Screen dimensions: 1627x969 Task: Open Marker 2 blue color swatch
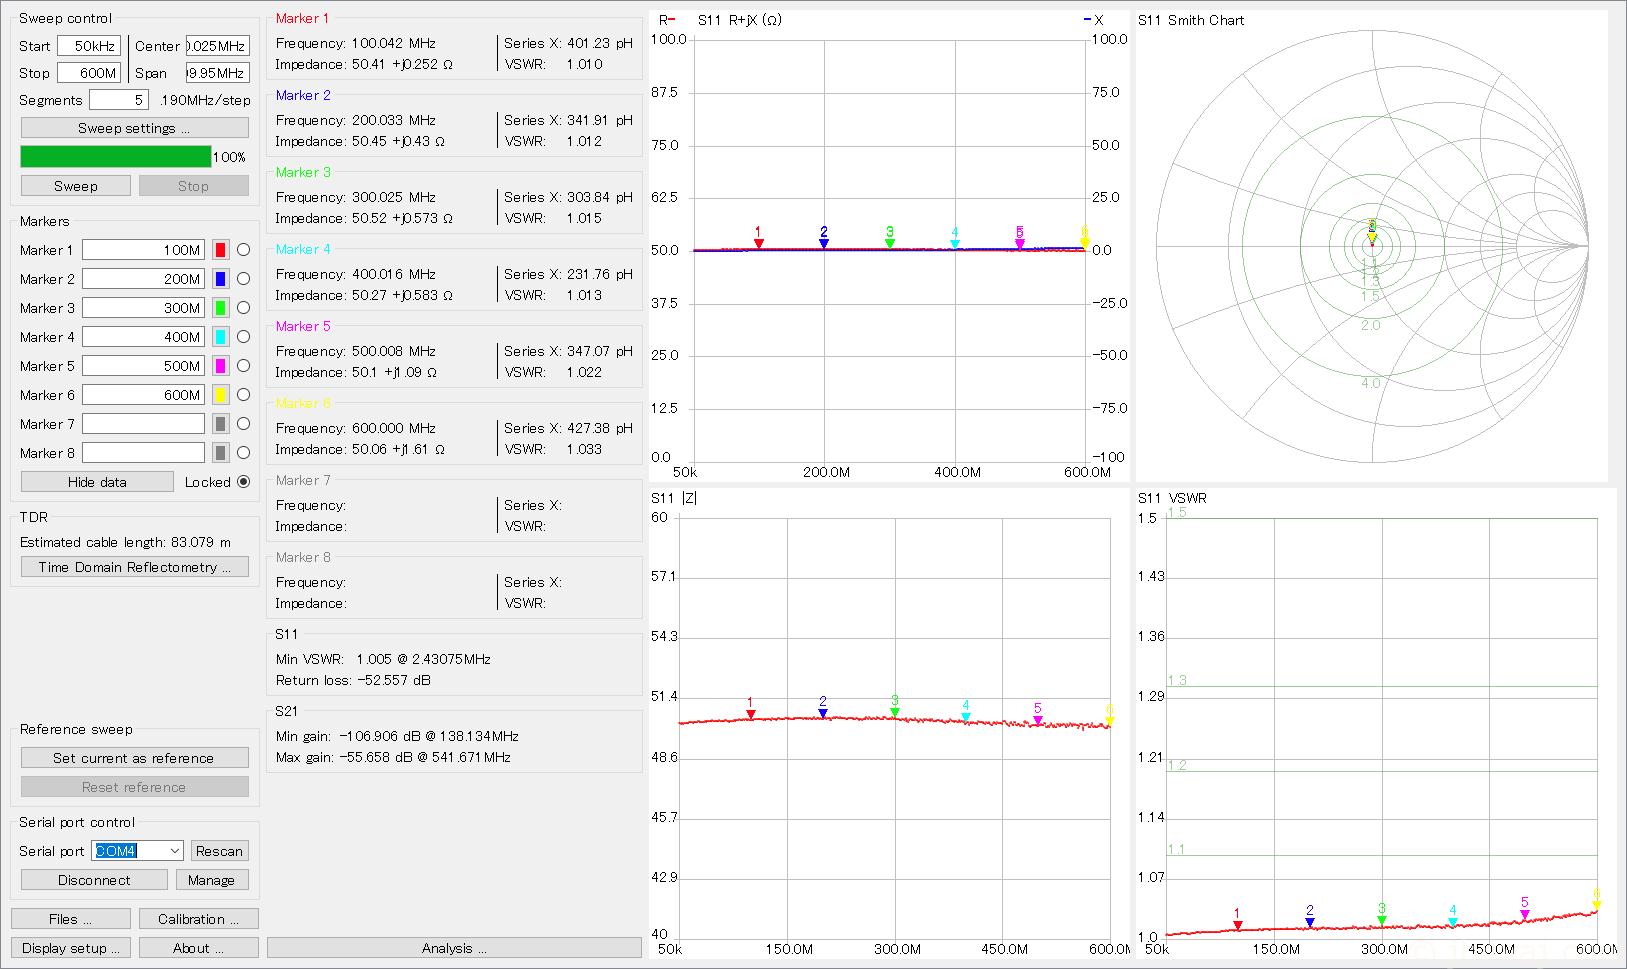(x=221, y=279)
